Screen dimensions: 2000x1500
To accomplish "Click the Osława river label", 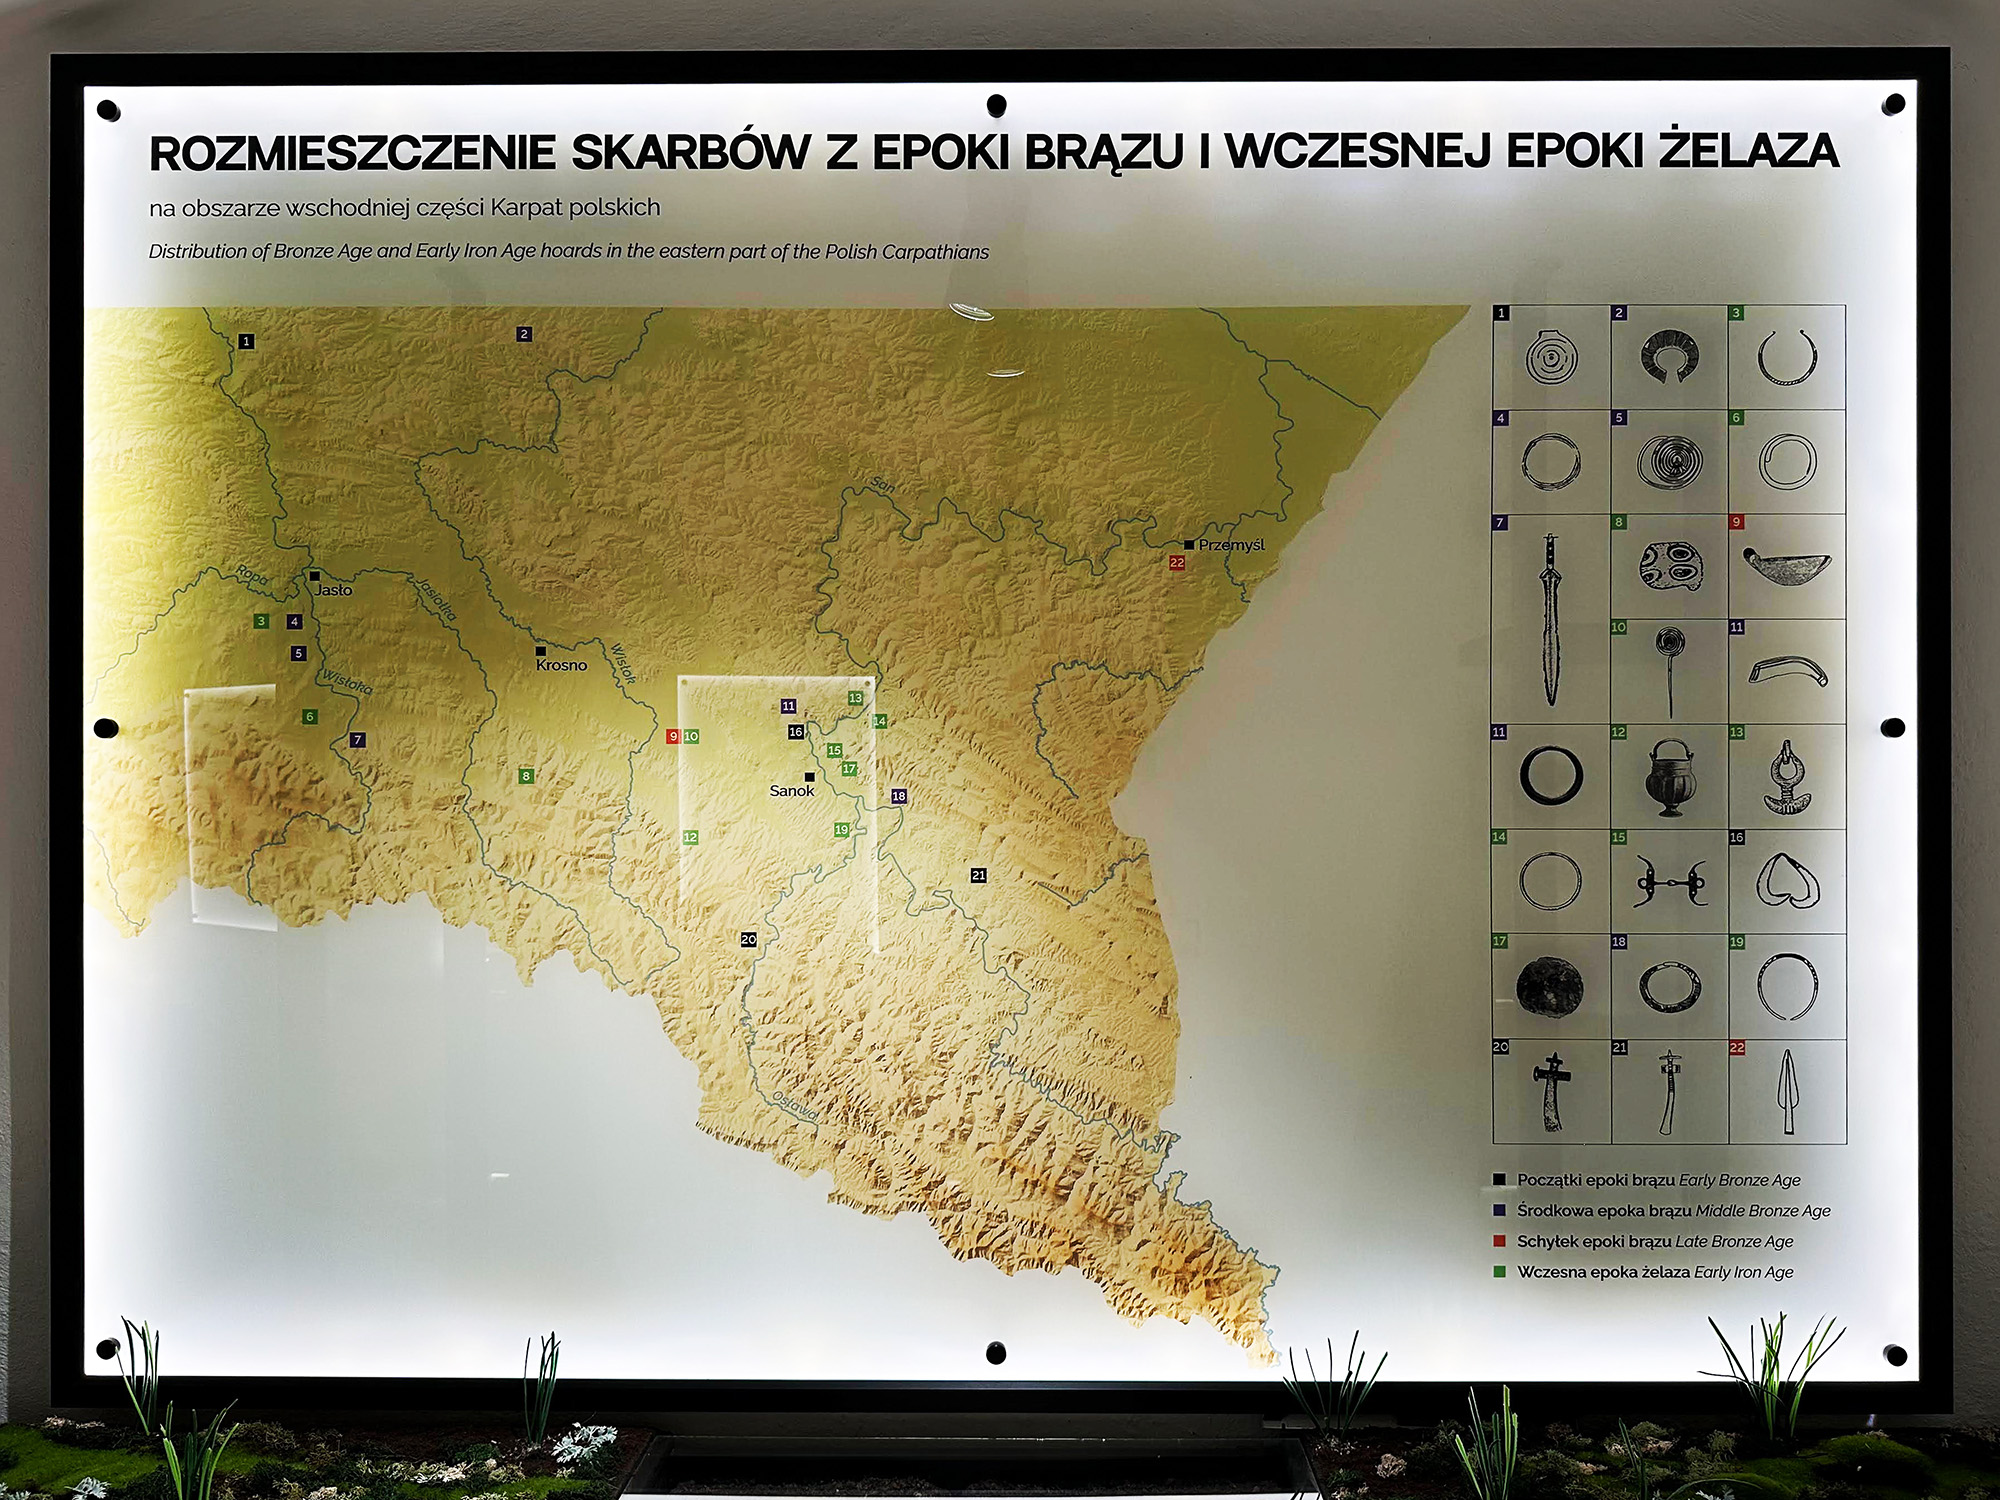I will point(796,1106).
